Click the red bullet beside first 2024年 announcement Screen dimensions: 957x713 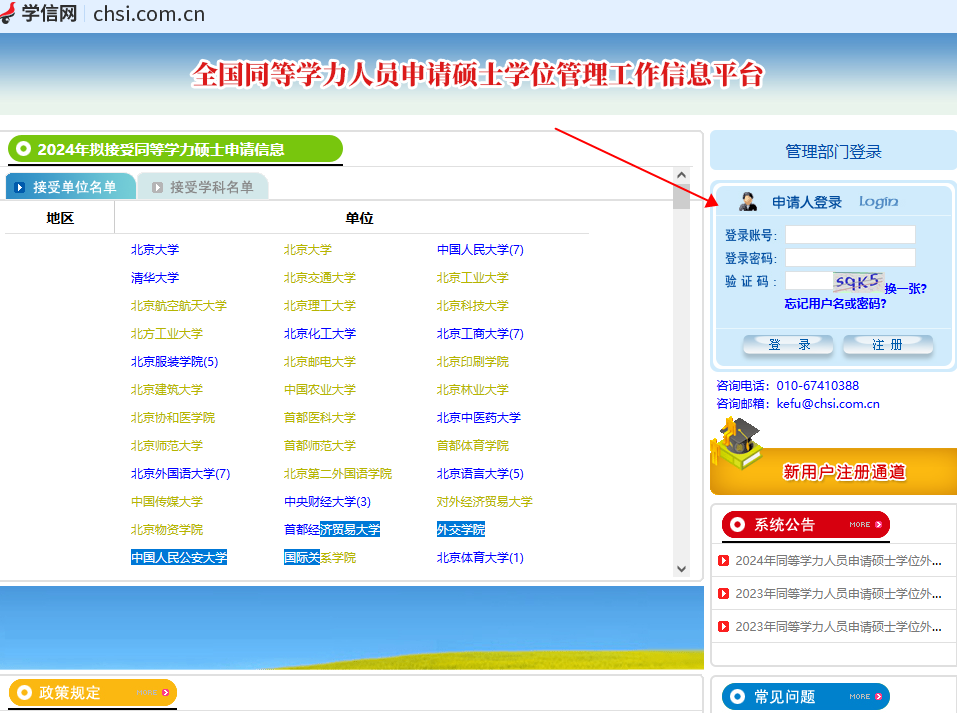723,560
